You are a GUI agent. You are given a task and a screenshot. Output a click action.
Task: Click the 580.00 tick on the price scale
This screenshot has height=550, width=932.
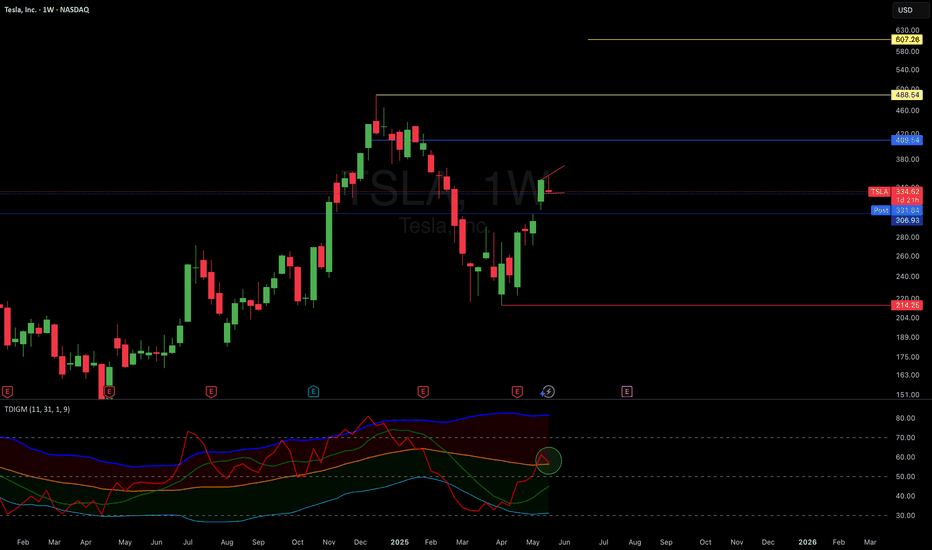(x=907, y=52)
